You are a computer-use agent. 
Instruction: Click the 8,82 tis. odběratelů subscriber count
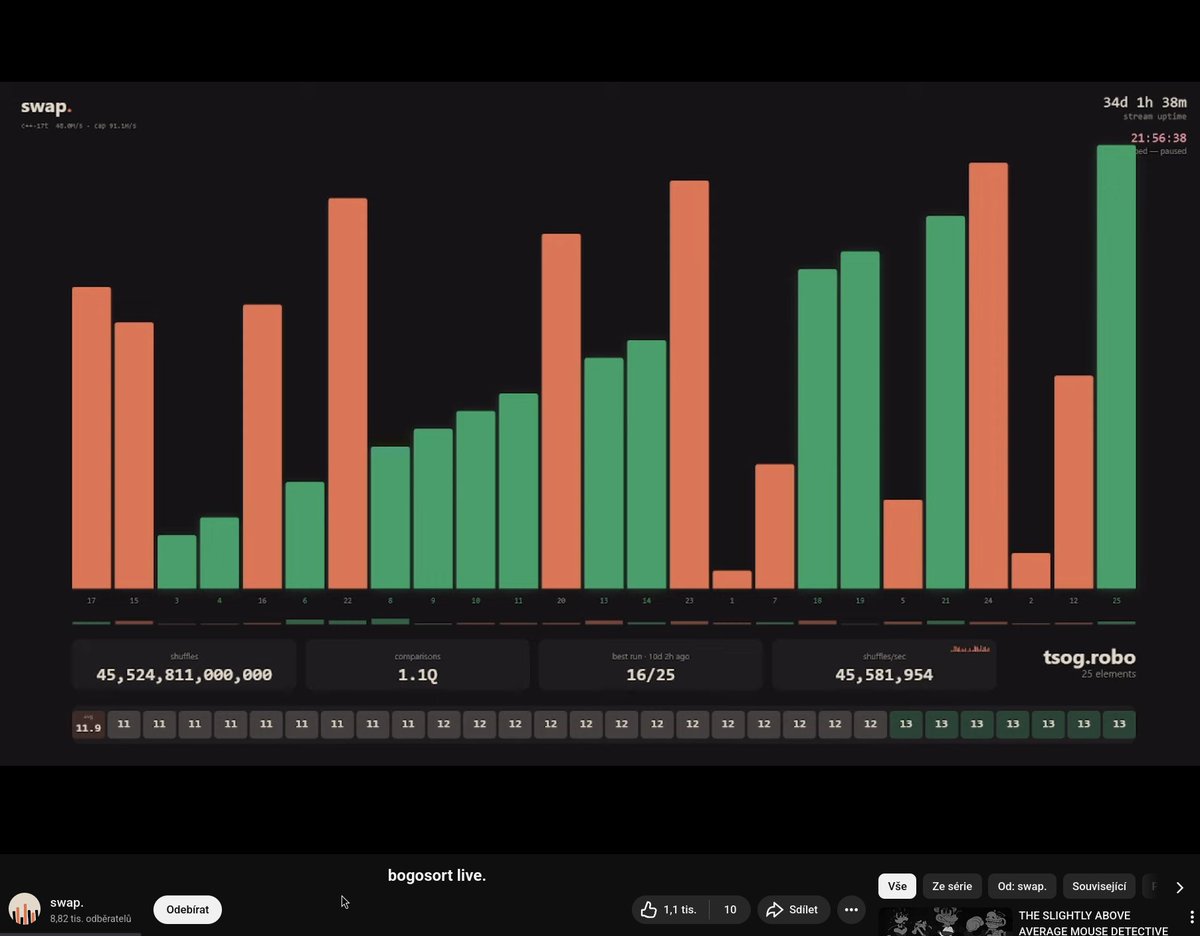[91, 918]
